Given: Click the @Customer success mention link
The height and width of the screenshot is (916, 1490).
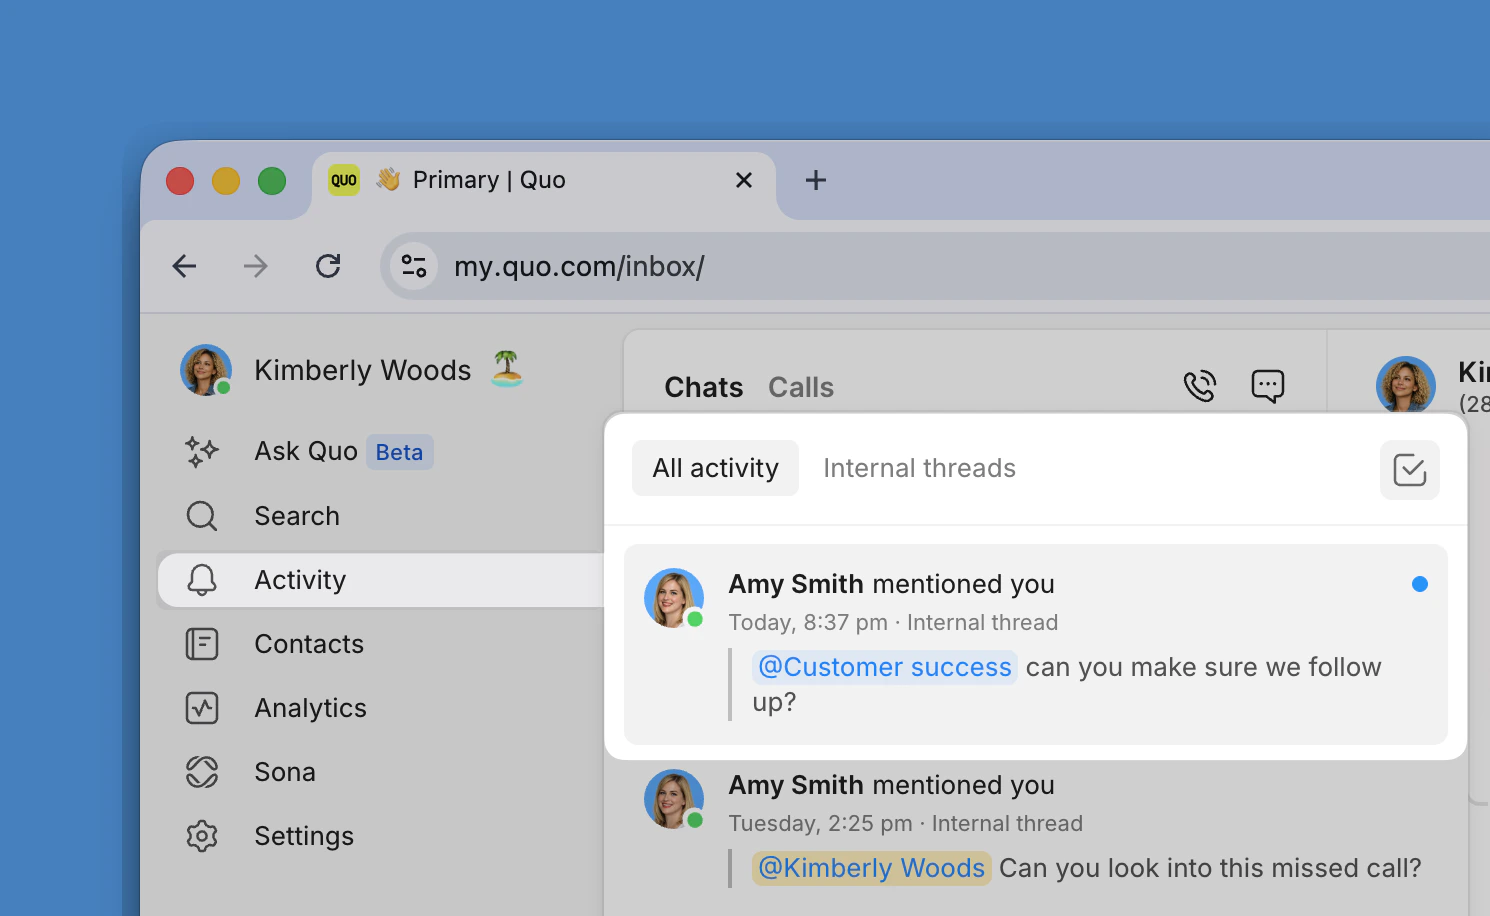Looking at the screenshot, I should click(885, 667).
